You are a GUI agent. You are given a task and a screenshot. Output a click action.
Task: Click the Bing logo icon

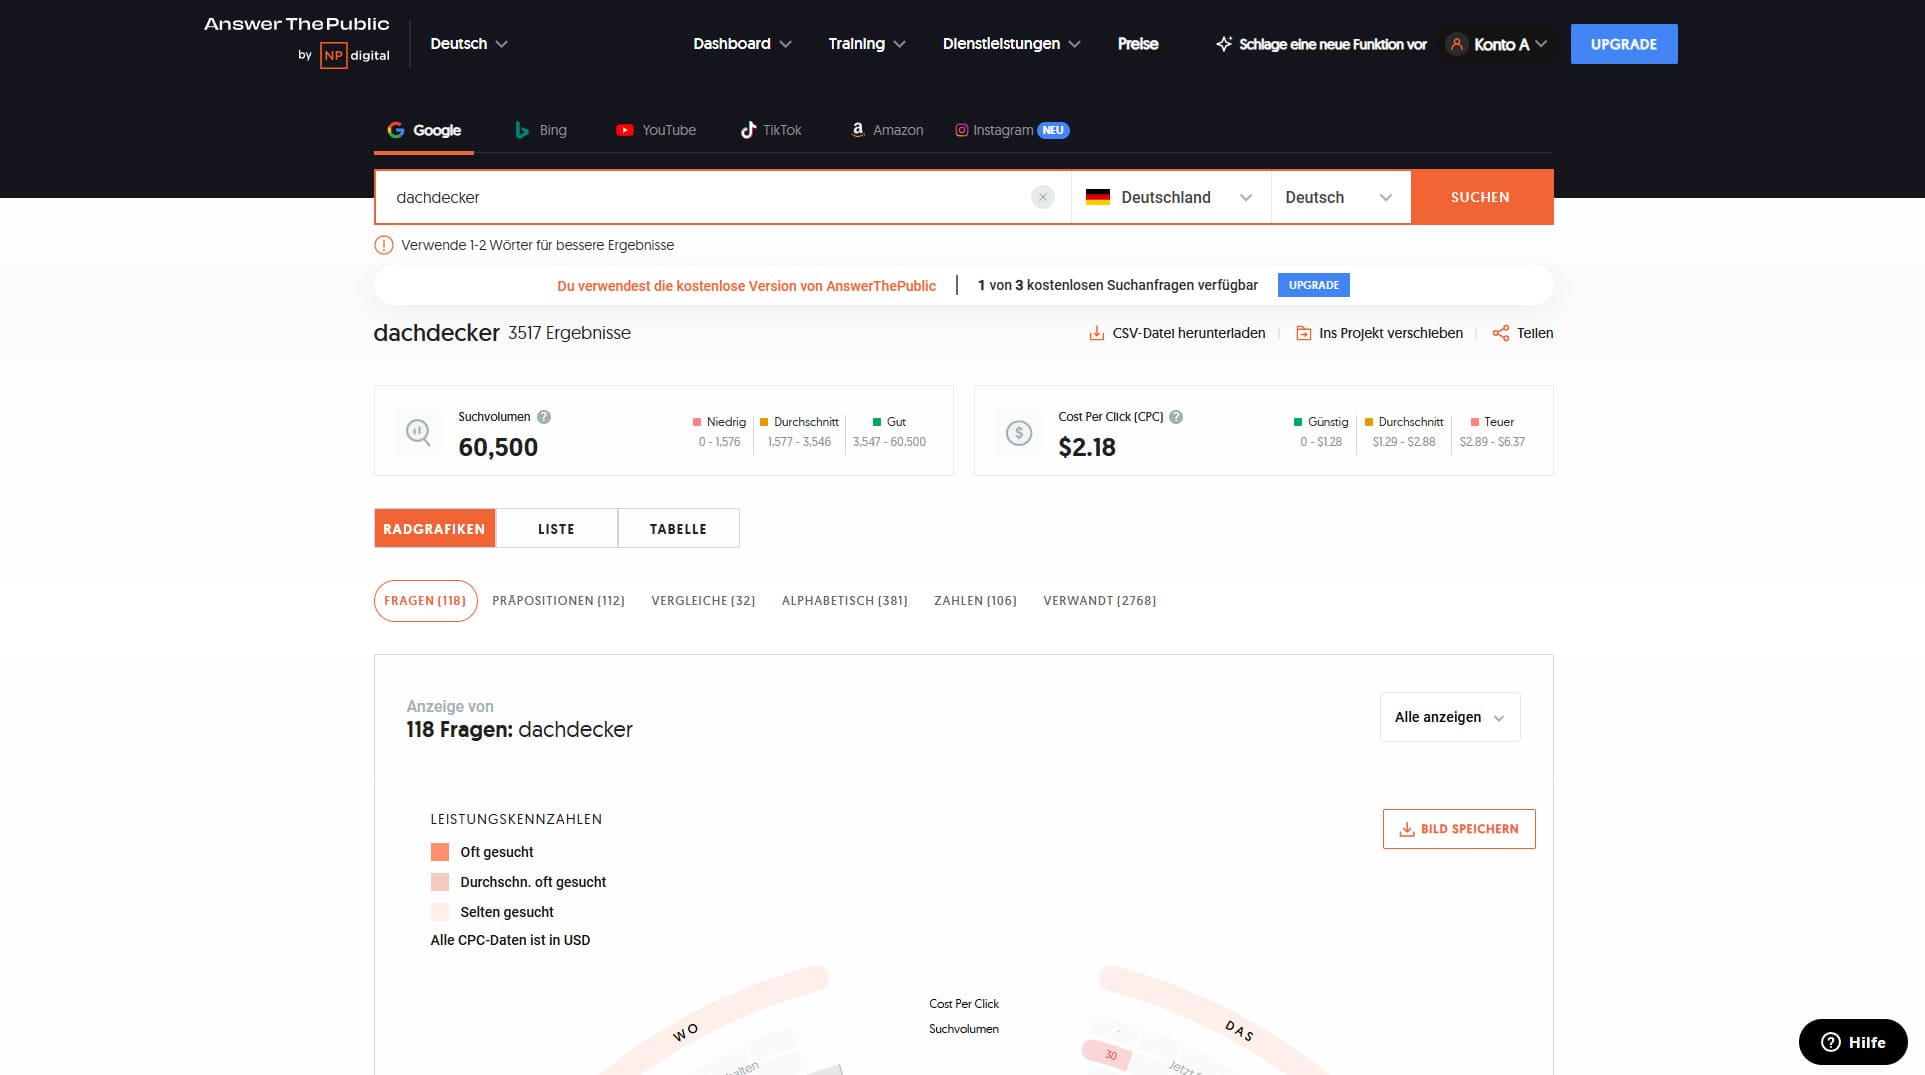(x=521, y=130)
